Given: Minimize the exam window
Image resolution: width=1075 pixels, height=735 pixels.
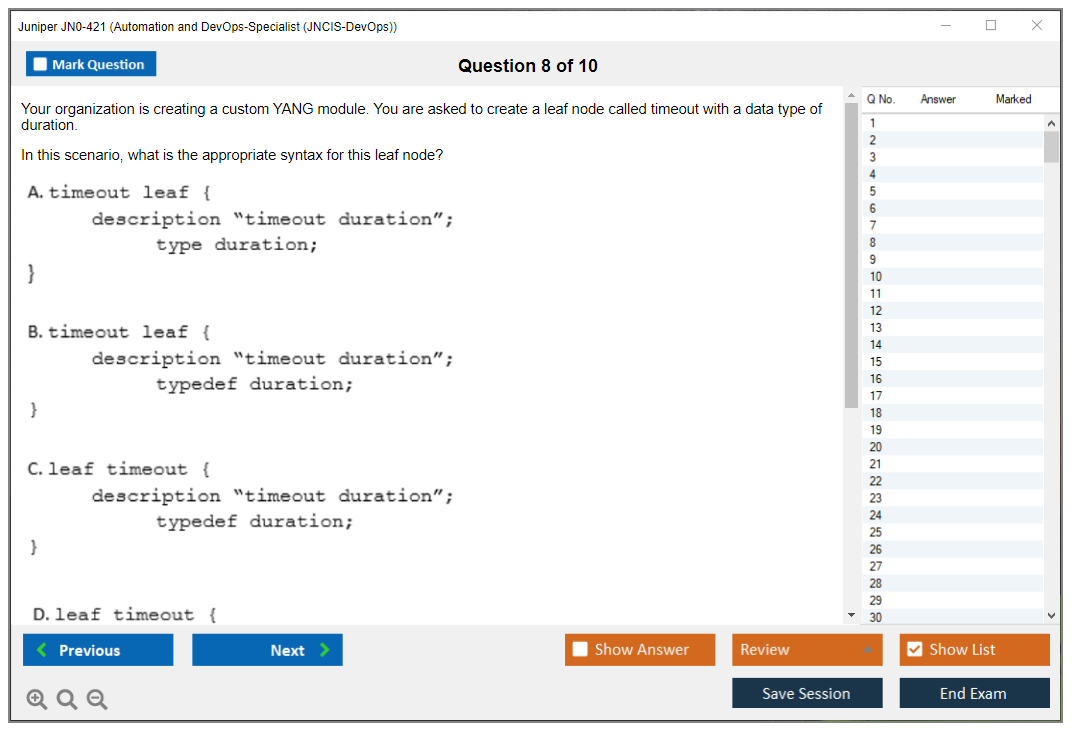Looking at the screenshot, I should tap(946, 26).
